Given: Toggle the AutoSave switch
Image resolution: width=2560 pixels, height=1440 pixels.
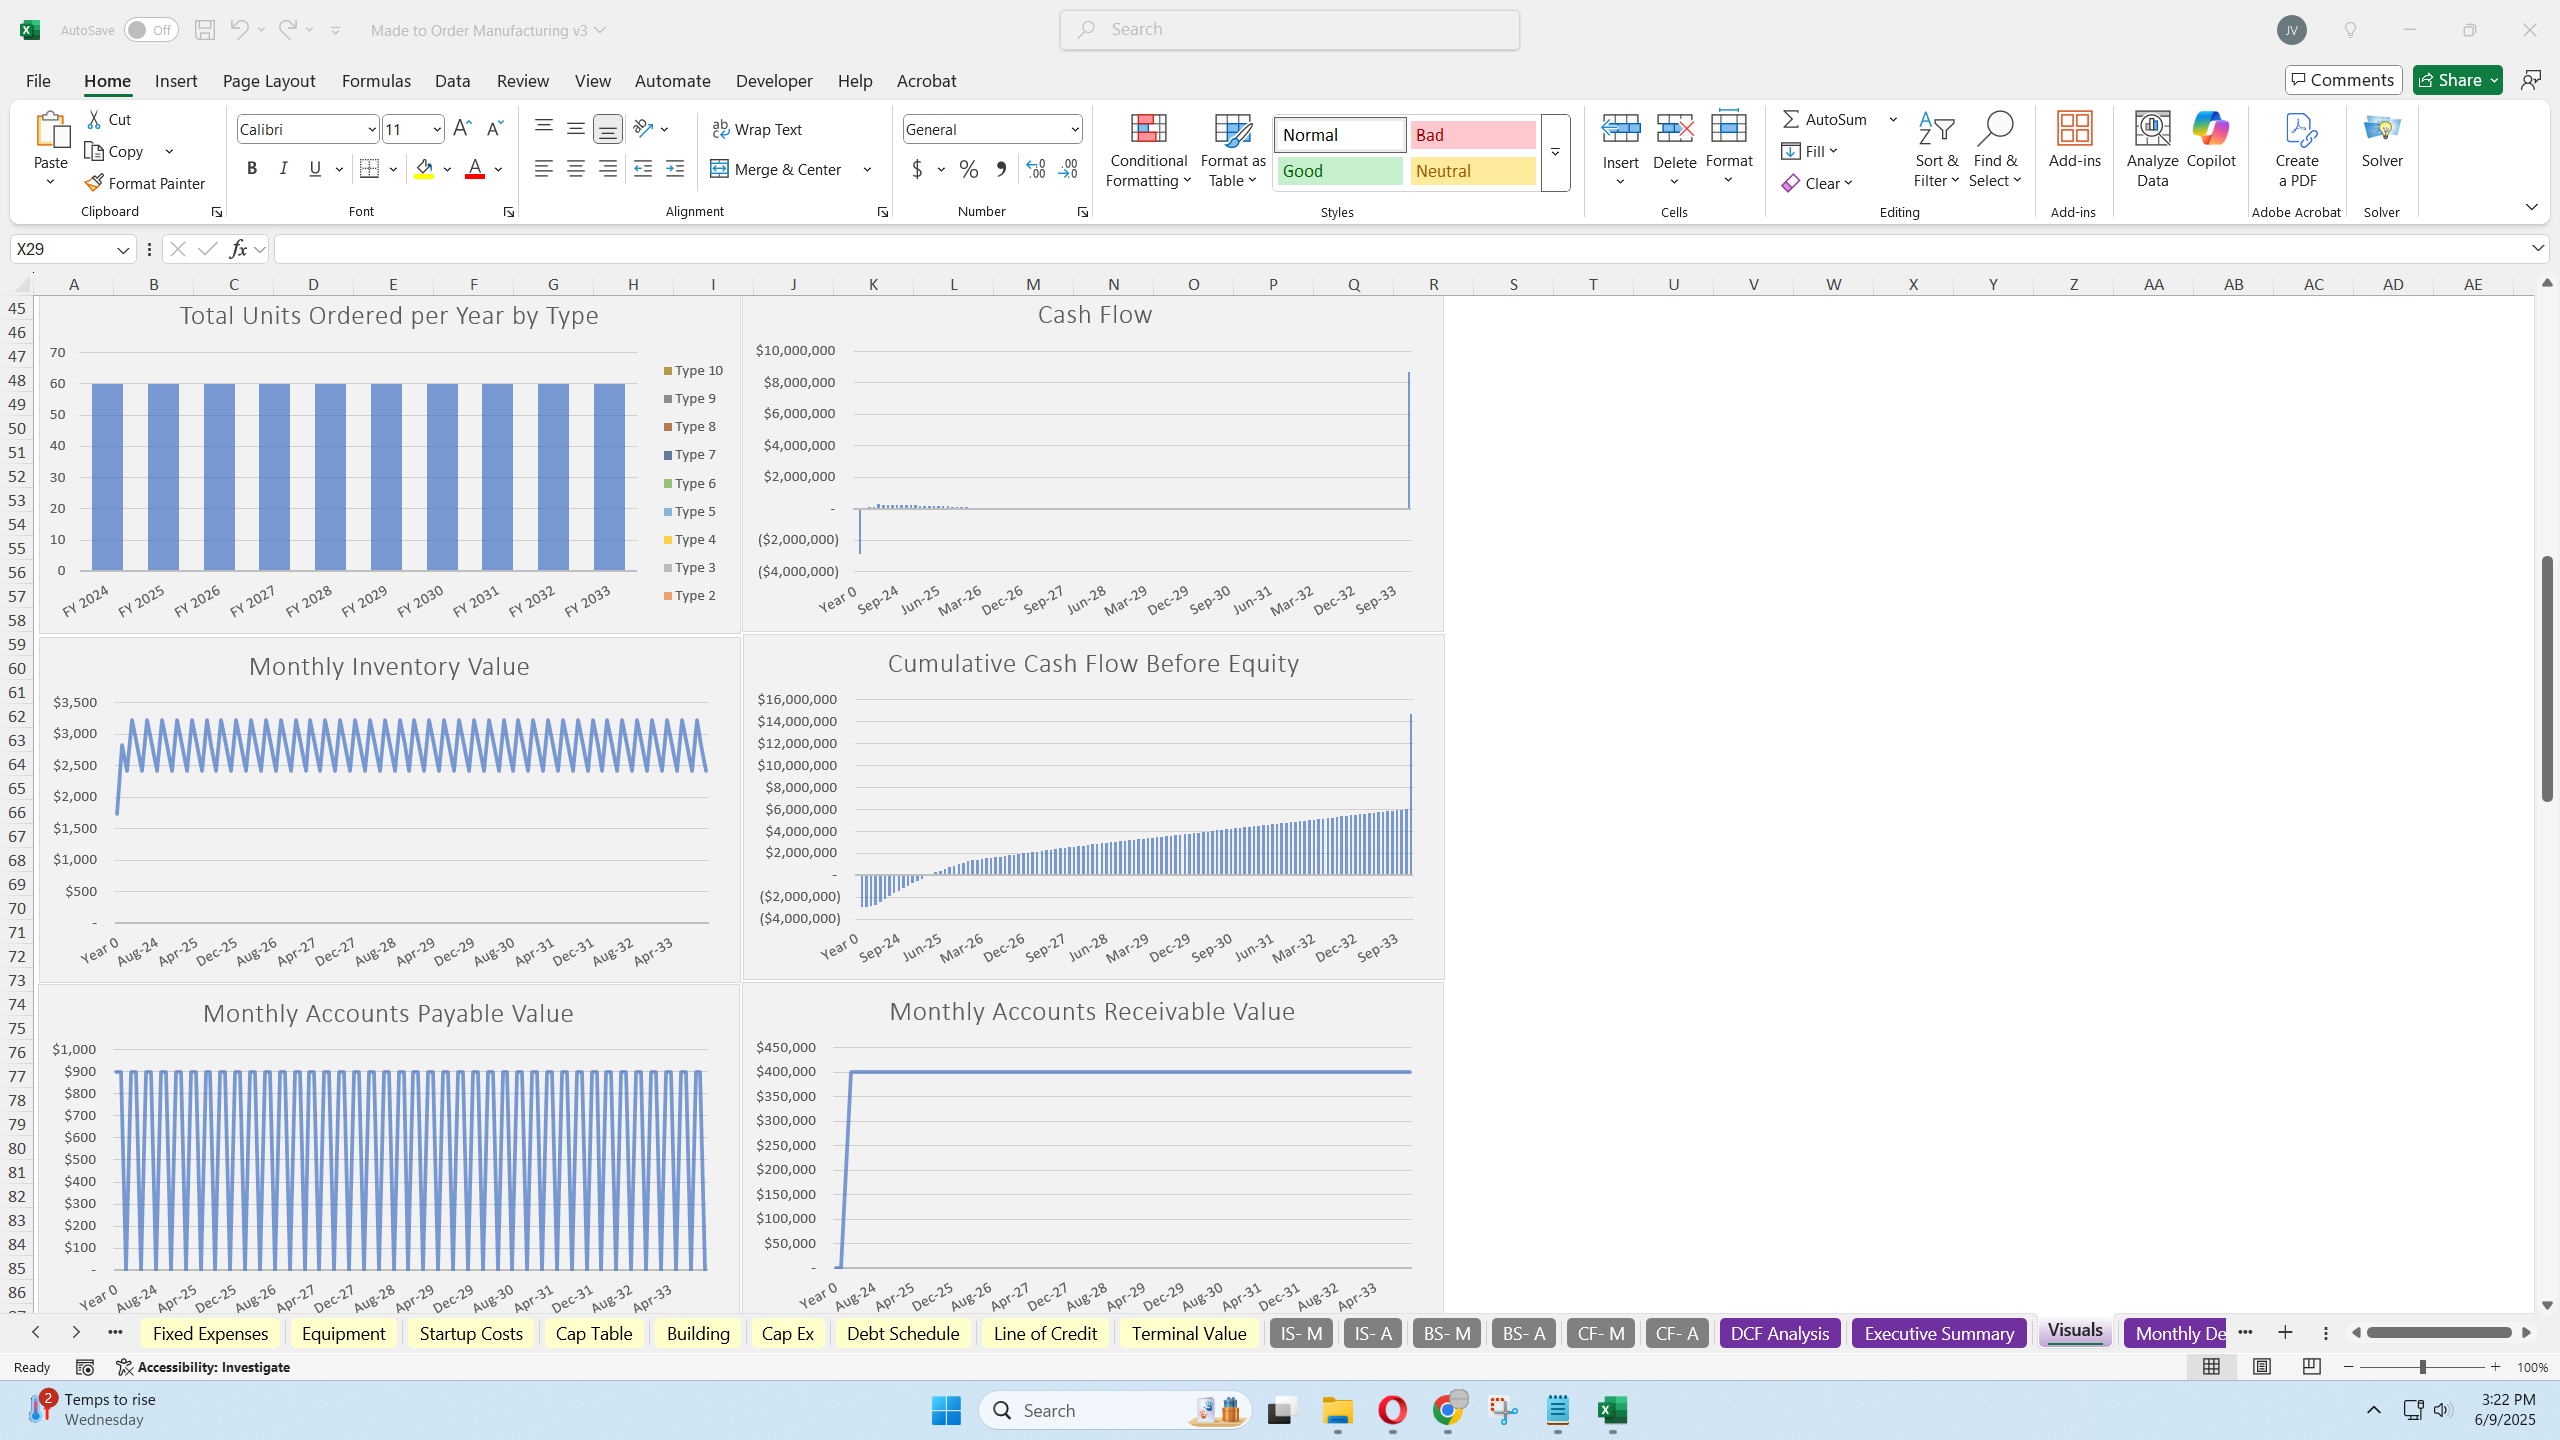Looking at the screenshot, I should coord(150,30).
